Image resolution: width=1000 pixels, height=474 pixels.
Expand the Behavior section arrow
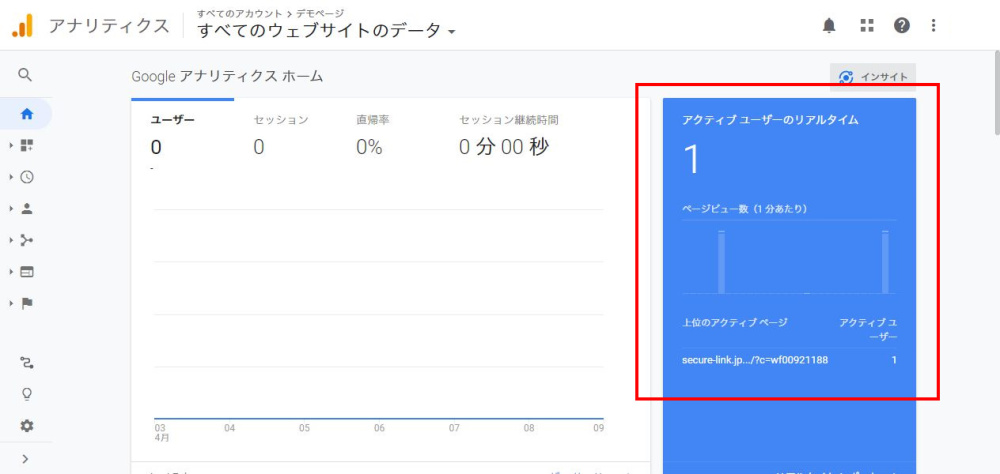(11, 272)
